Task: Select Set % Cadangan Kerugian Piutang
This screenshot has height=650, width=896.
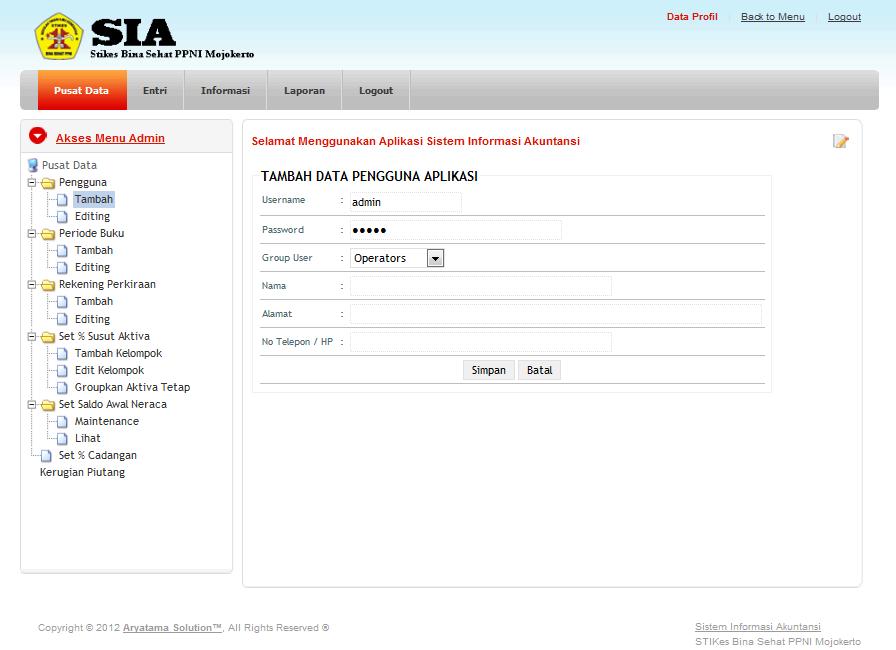Action: pyautogui.click(x=89, y=464)
